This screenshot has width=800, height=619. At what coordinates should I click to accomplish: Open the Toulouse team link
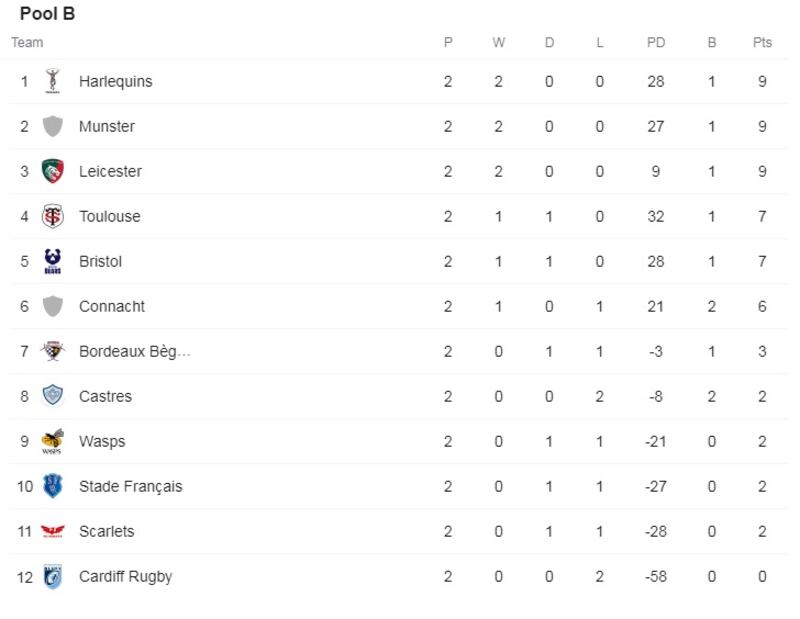[109, 216]
